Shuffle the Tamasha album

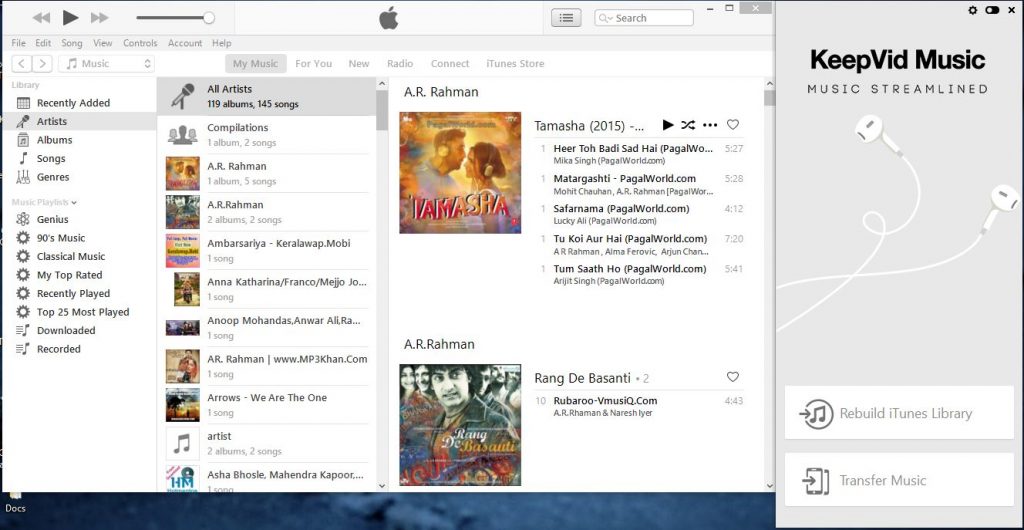[x=688, y=125]
